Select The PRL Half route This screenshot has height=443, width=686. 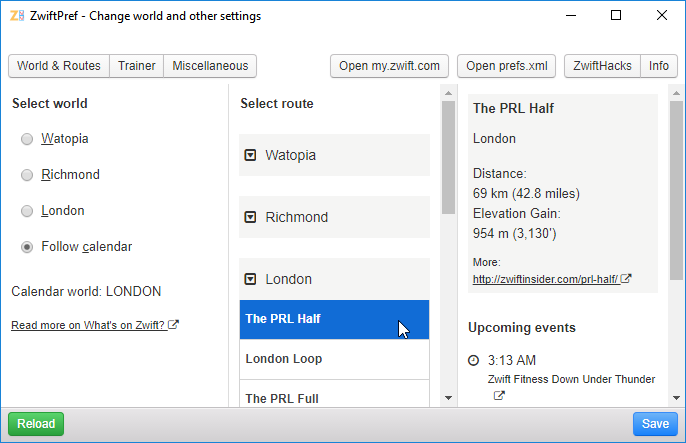tap(334, 319)
